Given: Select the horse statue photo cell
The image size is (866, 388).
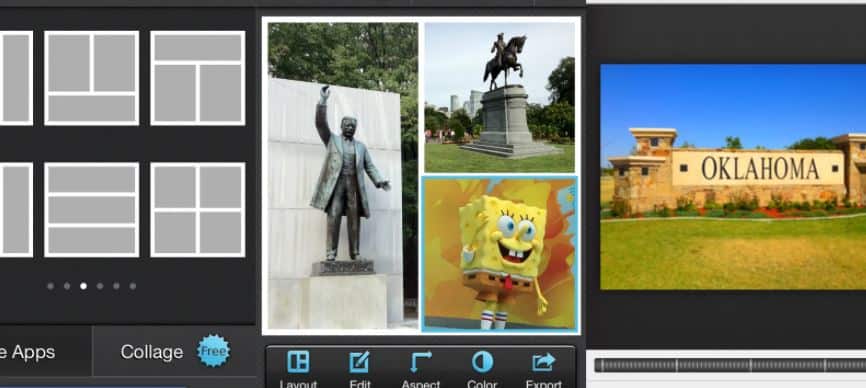Looking at the screenshot, I should click(x=499, y=97).
